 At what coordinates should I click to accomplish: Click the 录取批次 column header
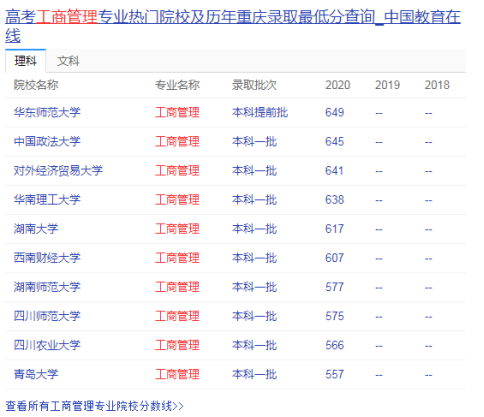pyautogui.click(x=254, y=85)
